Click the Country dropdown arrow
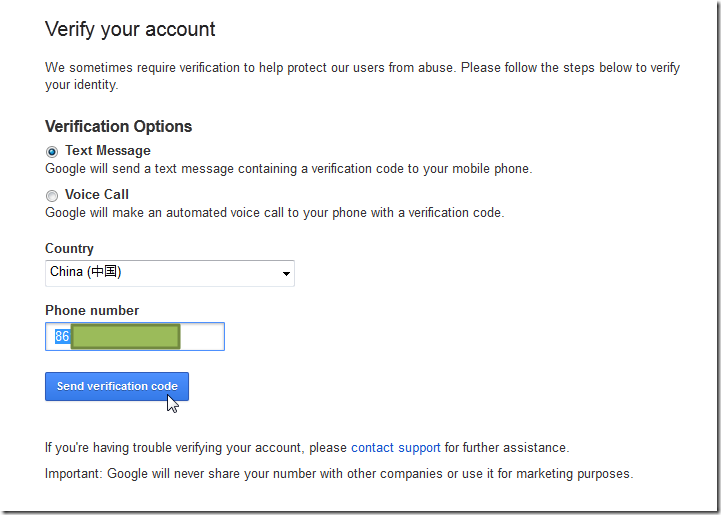The image size is (721, 515). [286, 273]
